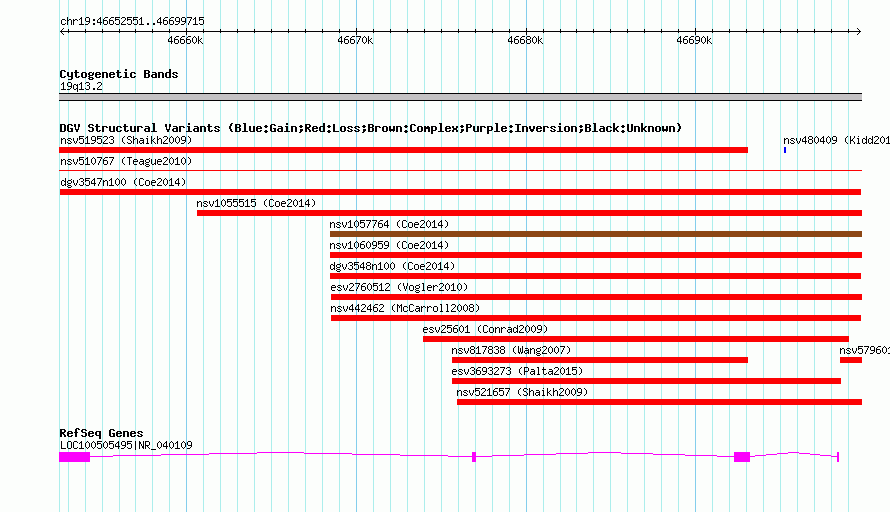Select the nsv521657 red bar
This screenshot has width=890, height=512.
pos(660,402)
